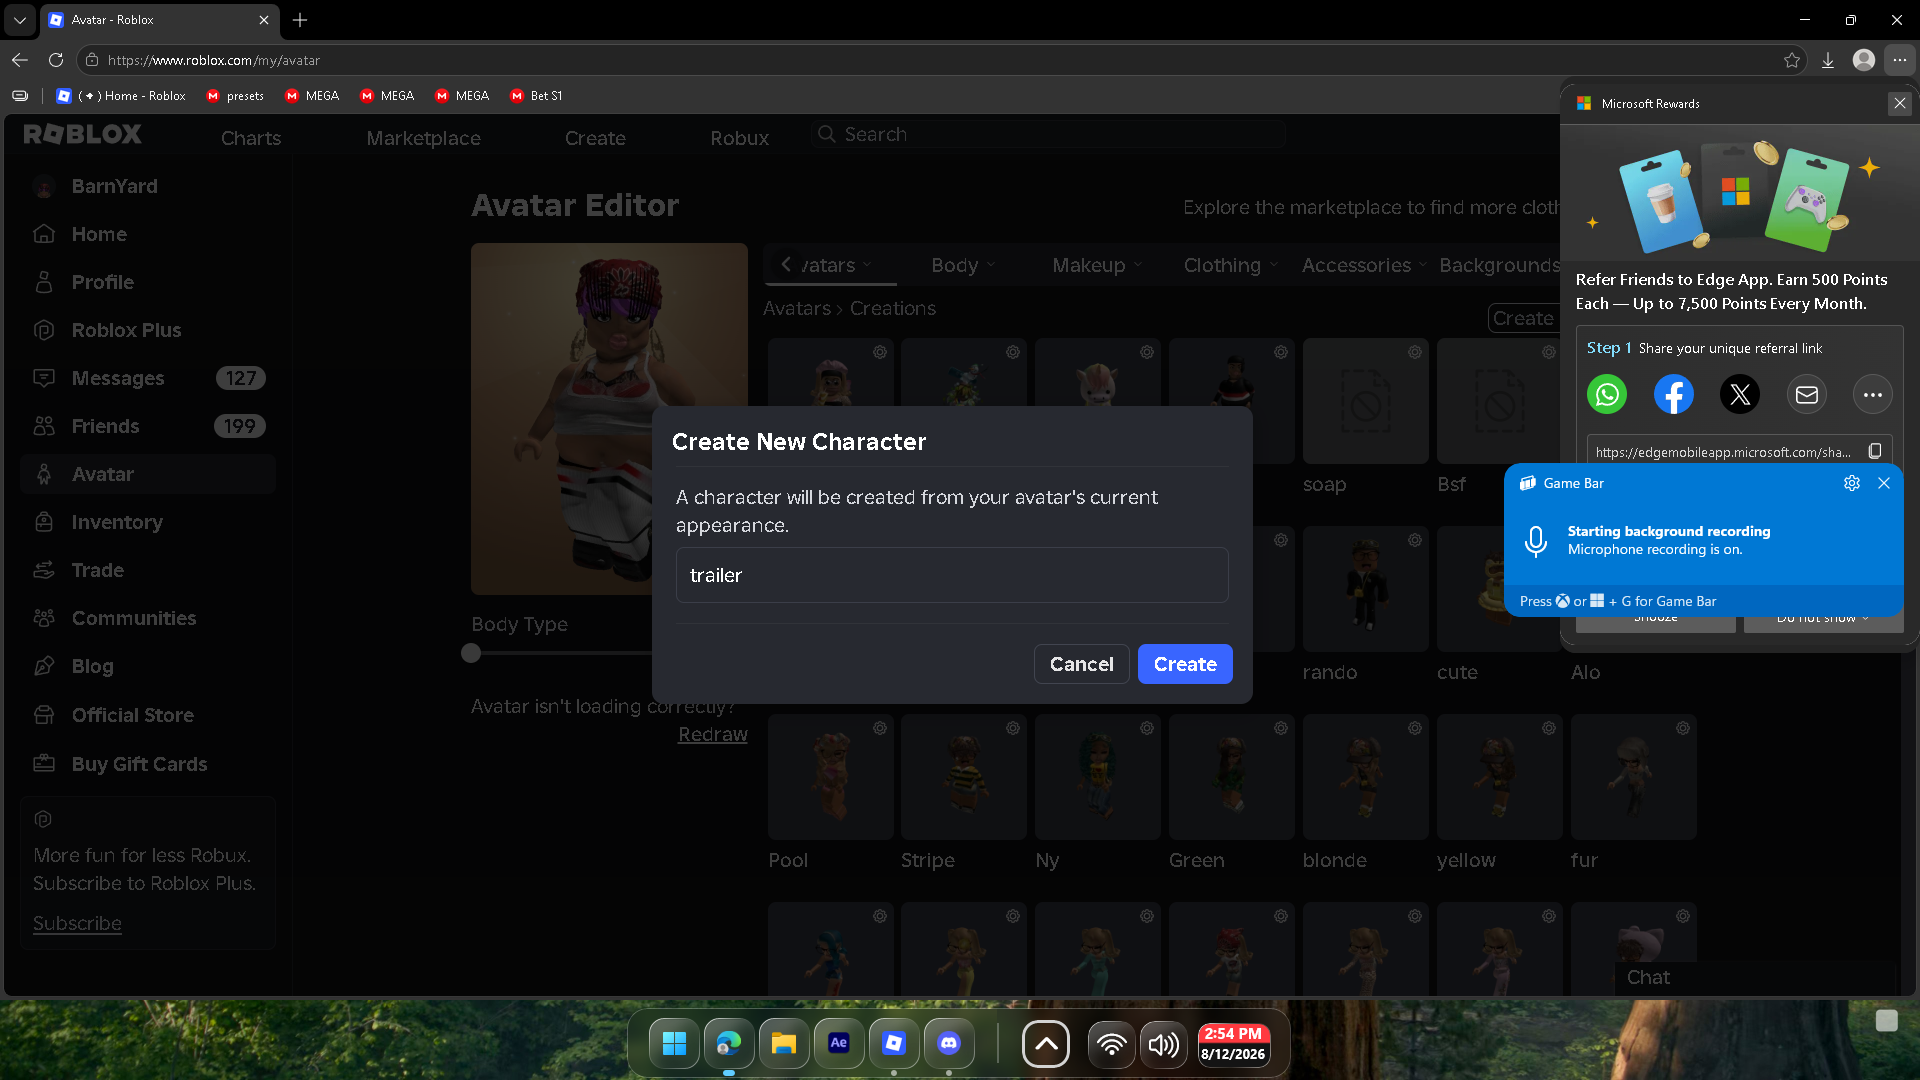This screenshot has height=1080, width=1920.
Task: Open Messages in the sidebar
Action: point(148,378)
